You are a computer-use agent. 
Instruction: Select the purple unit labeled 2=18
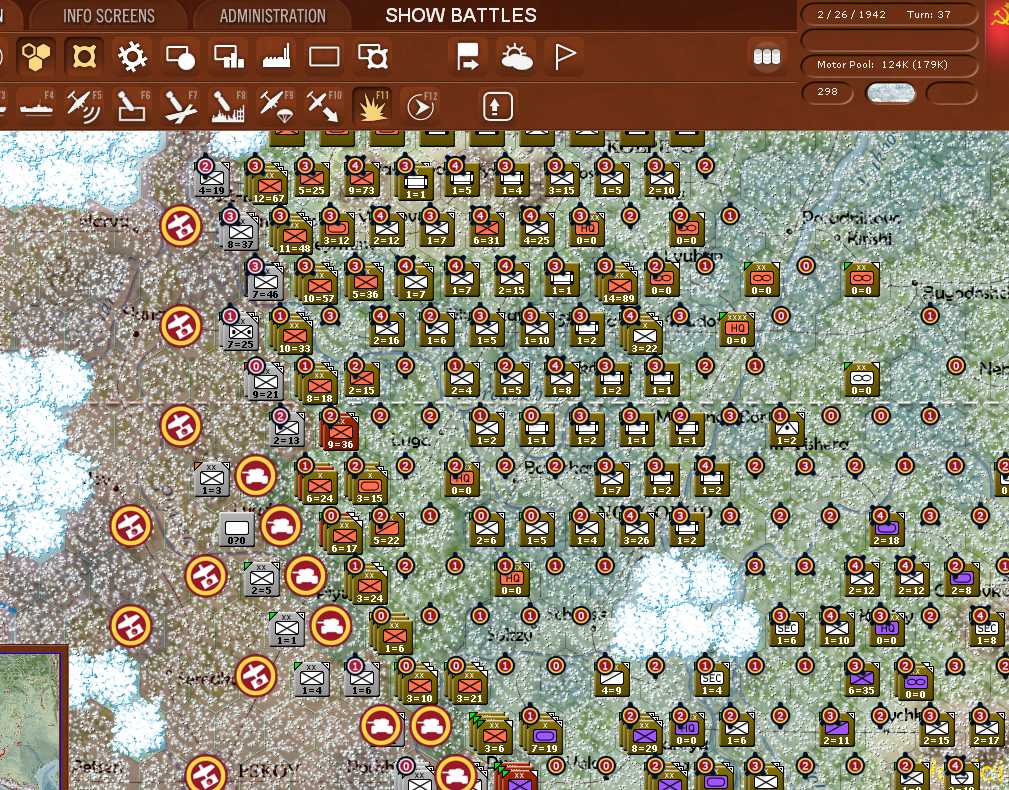(886, 530)
